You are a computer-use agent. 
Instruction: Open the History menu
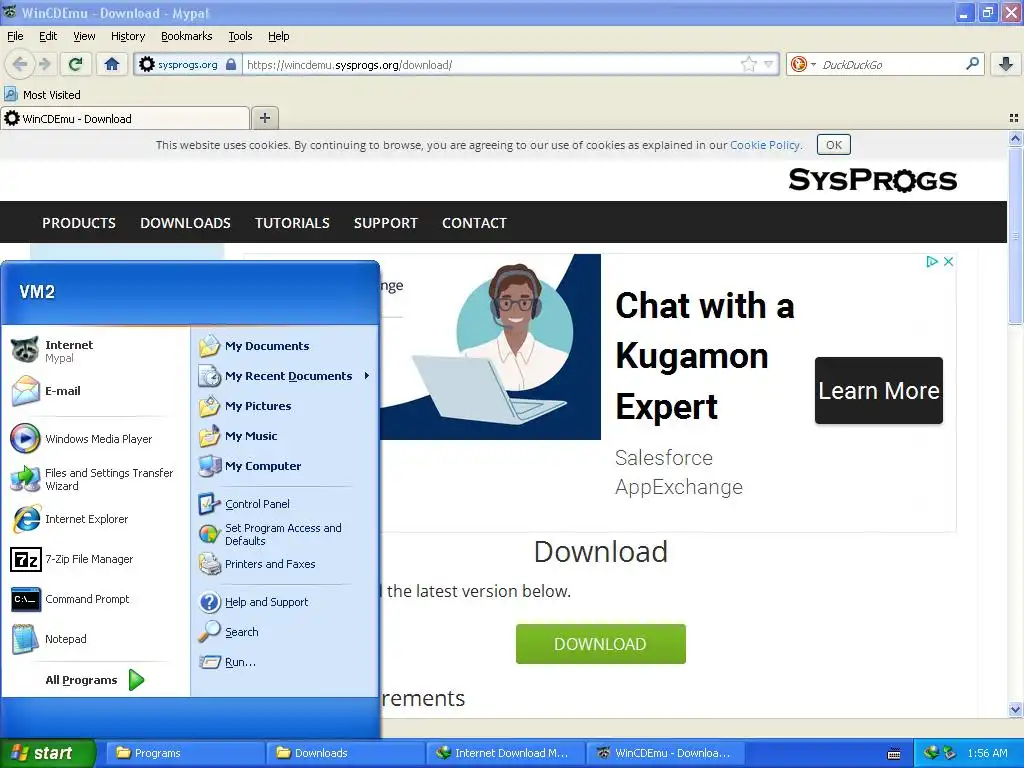point(127,36)
